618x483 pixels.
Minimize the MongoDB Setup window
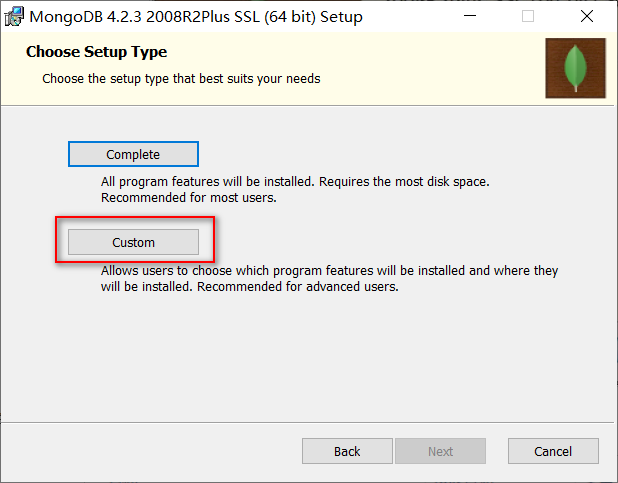pyautogui.click(x=470, y=16)
